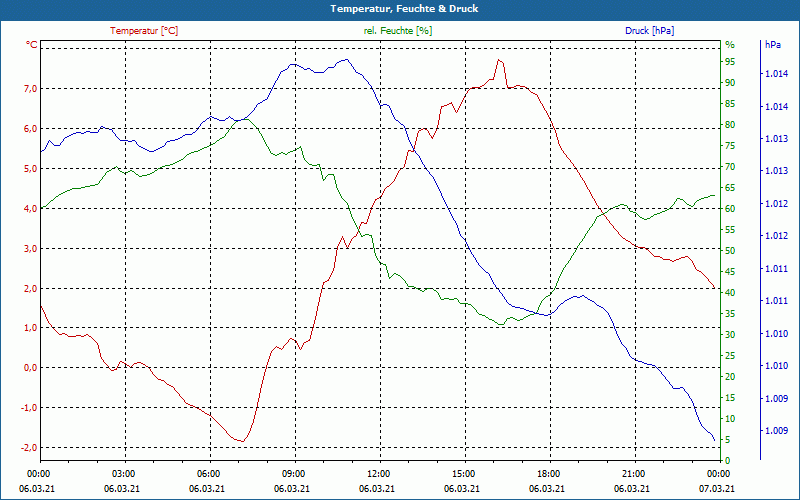Click the '95' humidity axis value
This screenshot has height=500, width=800.
coord(730,62)
